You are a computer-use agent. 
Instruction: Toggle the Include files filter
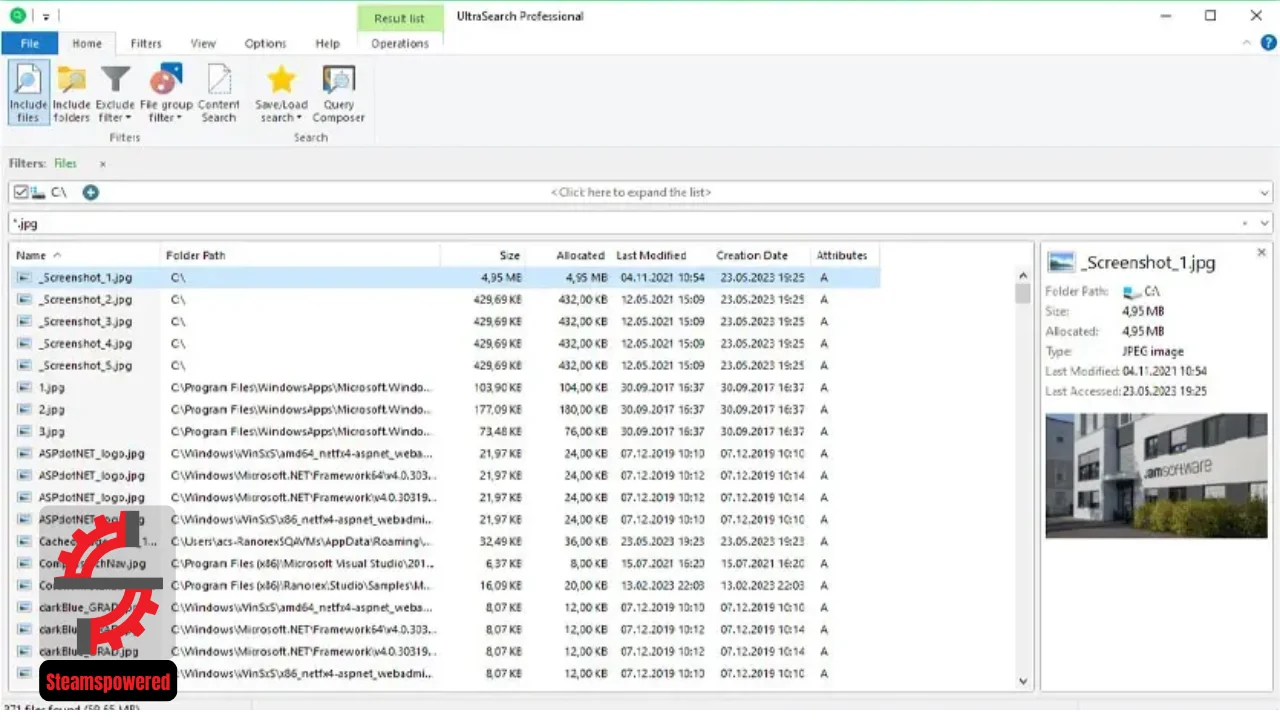pyautogui.click(x=28, y=92)
